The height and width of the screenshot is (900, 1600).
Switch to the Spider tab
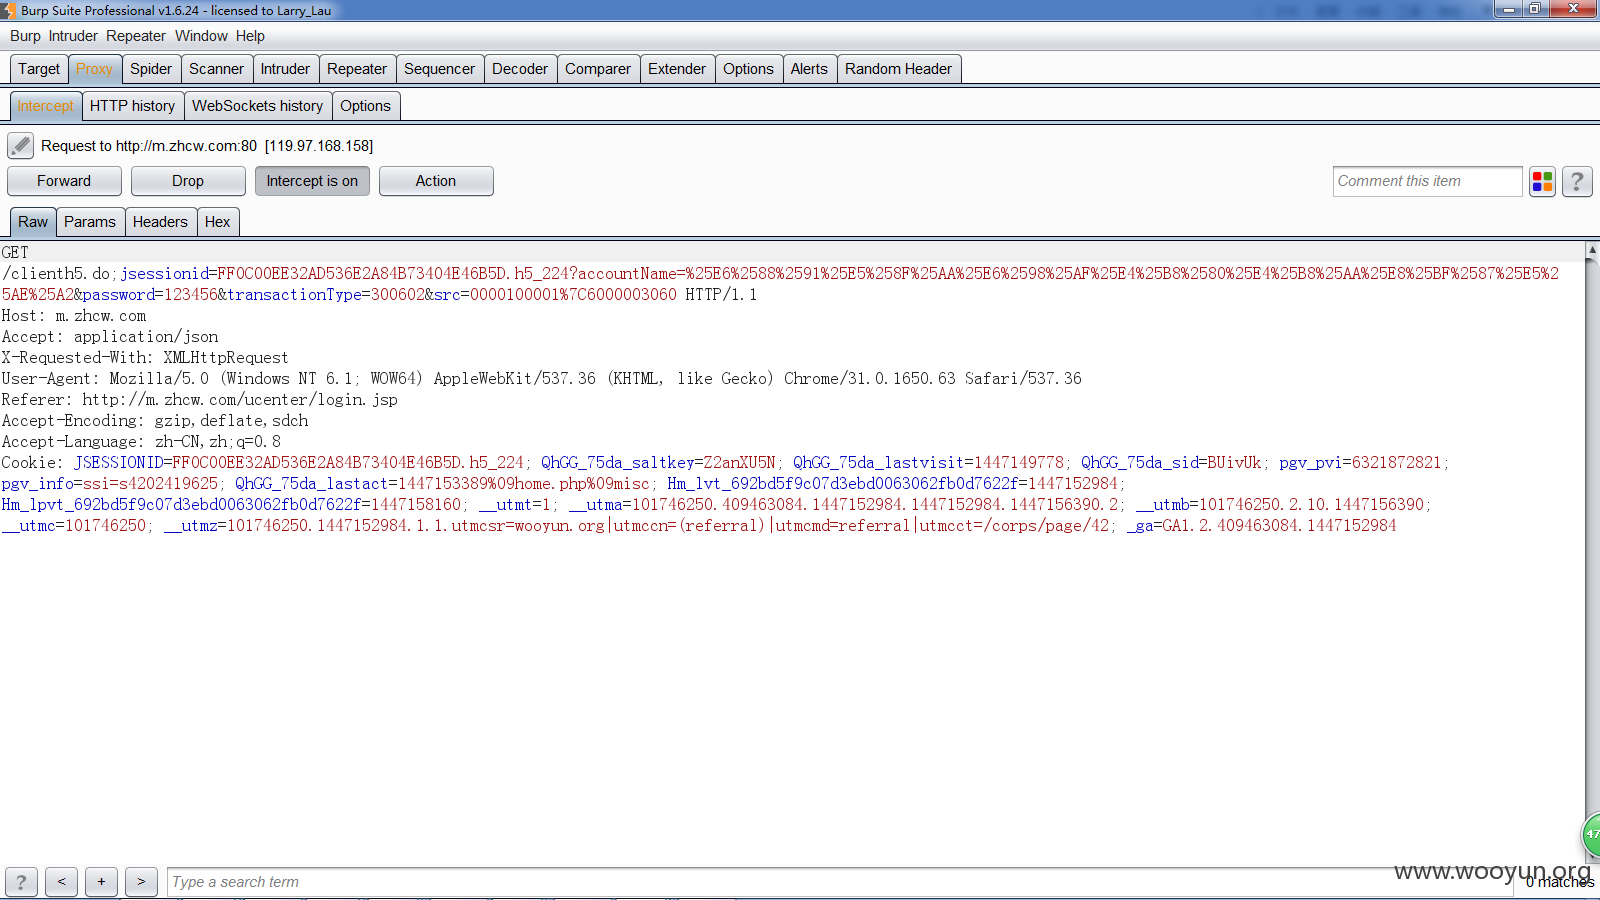tap(151, 69)
